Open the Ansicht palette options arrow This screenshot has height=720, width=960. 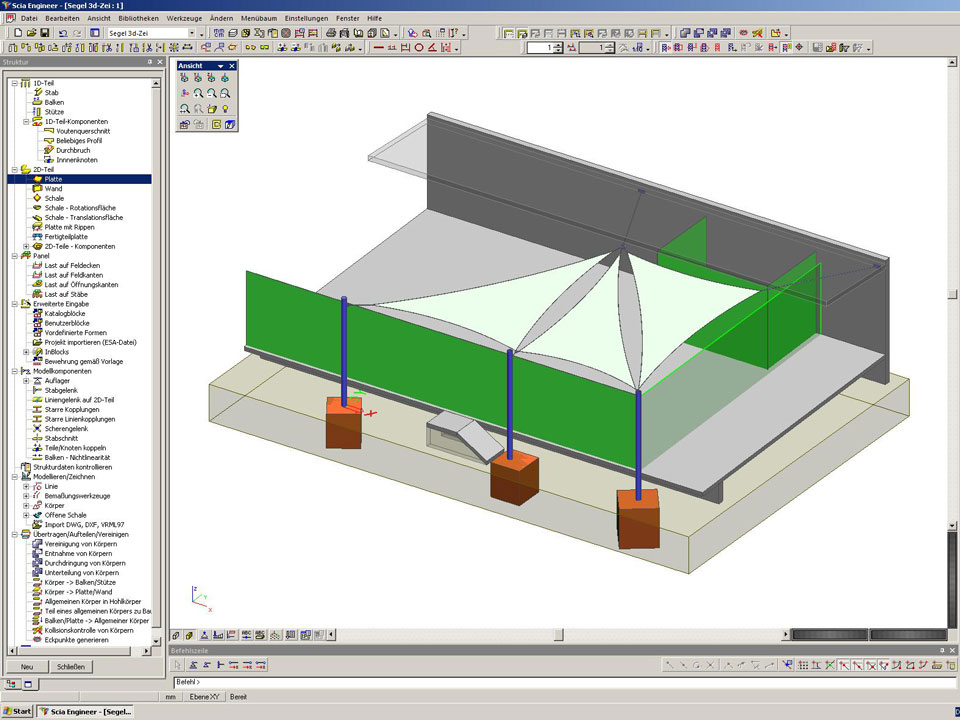220,66
